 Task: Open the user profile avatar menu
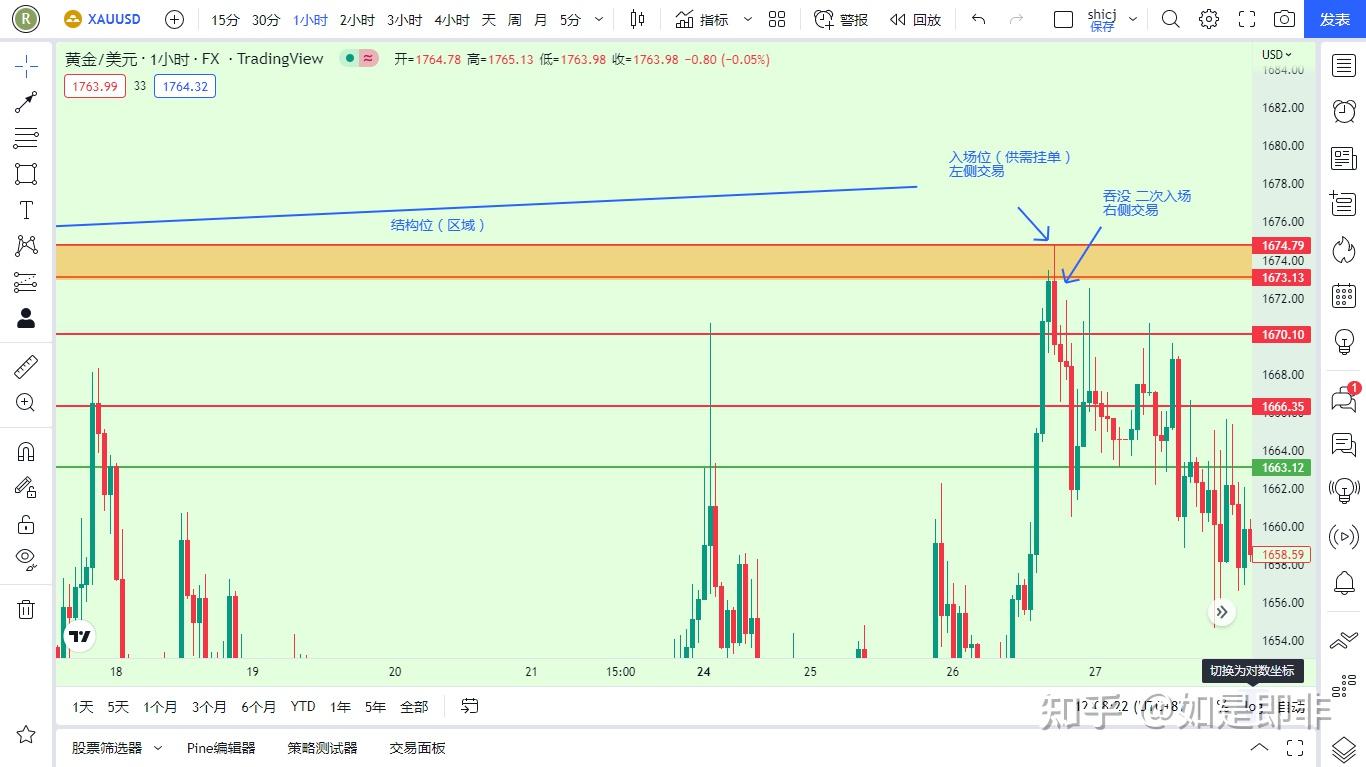click(26, 19)
